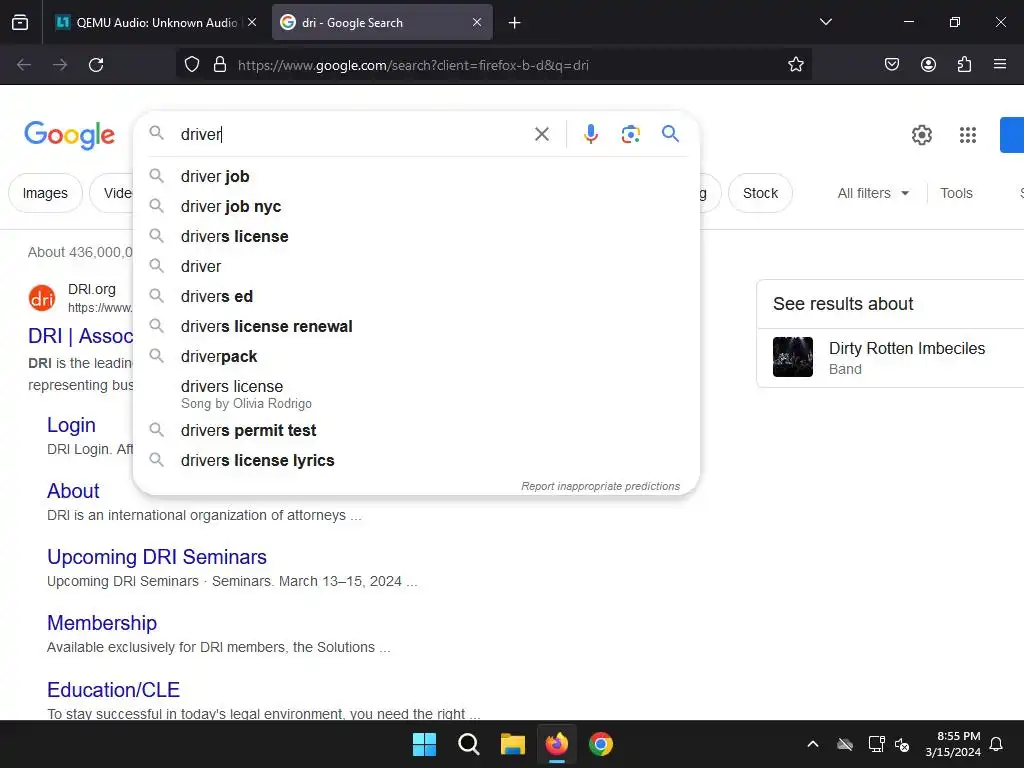The height and width of the screenshot is (768, 1024).
Task: Open the Education/CLE sitelink
Action: [x=114, y=690]
